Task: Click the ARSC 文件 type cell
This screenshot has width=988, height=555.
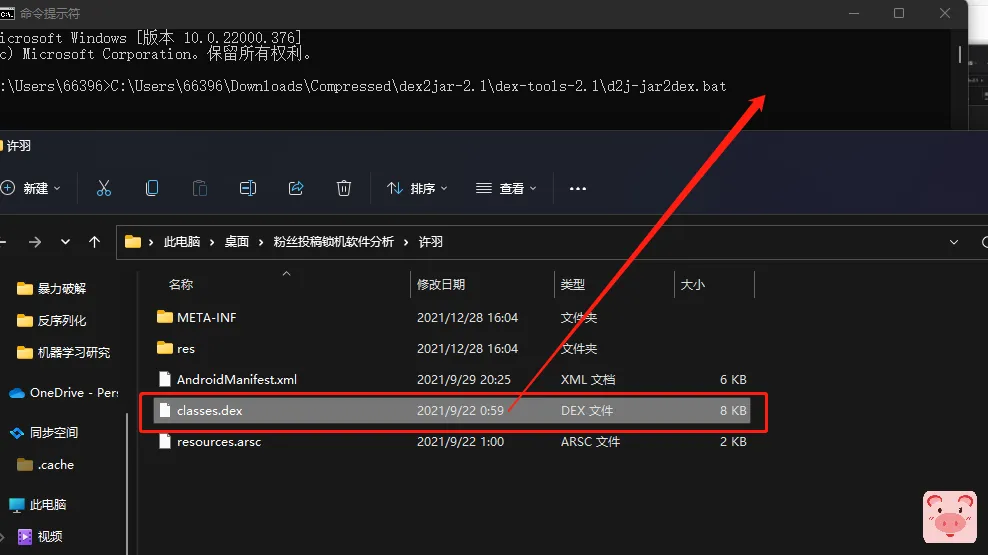Action: (x=590, y=442)
